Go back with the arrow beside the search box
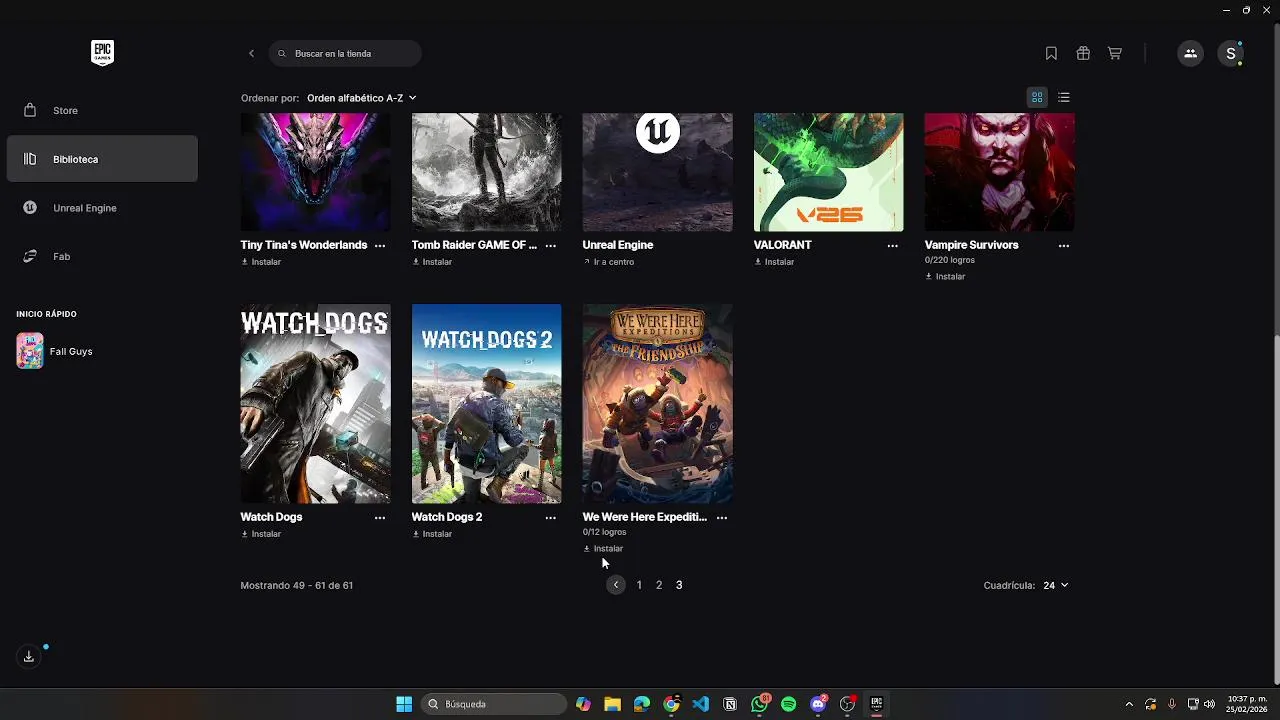Image resolution: width=1280 pixels, height=720 pixels. pos(251,53)
